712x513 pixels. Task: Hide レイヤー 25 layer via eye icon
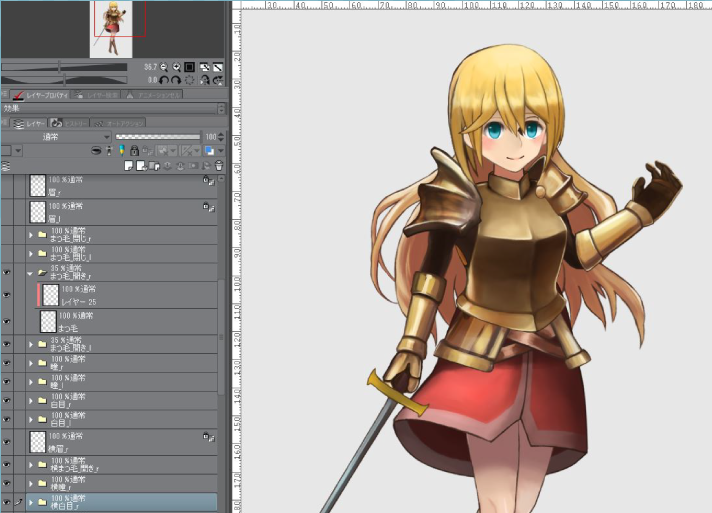pyautogui.click(x=6, y=295)
